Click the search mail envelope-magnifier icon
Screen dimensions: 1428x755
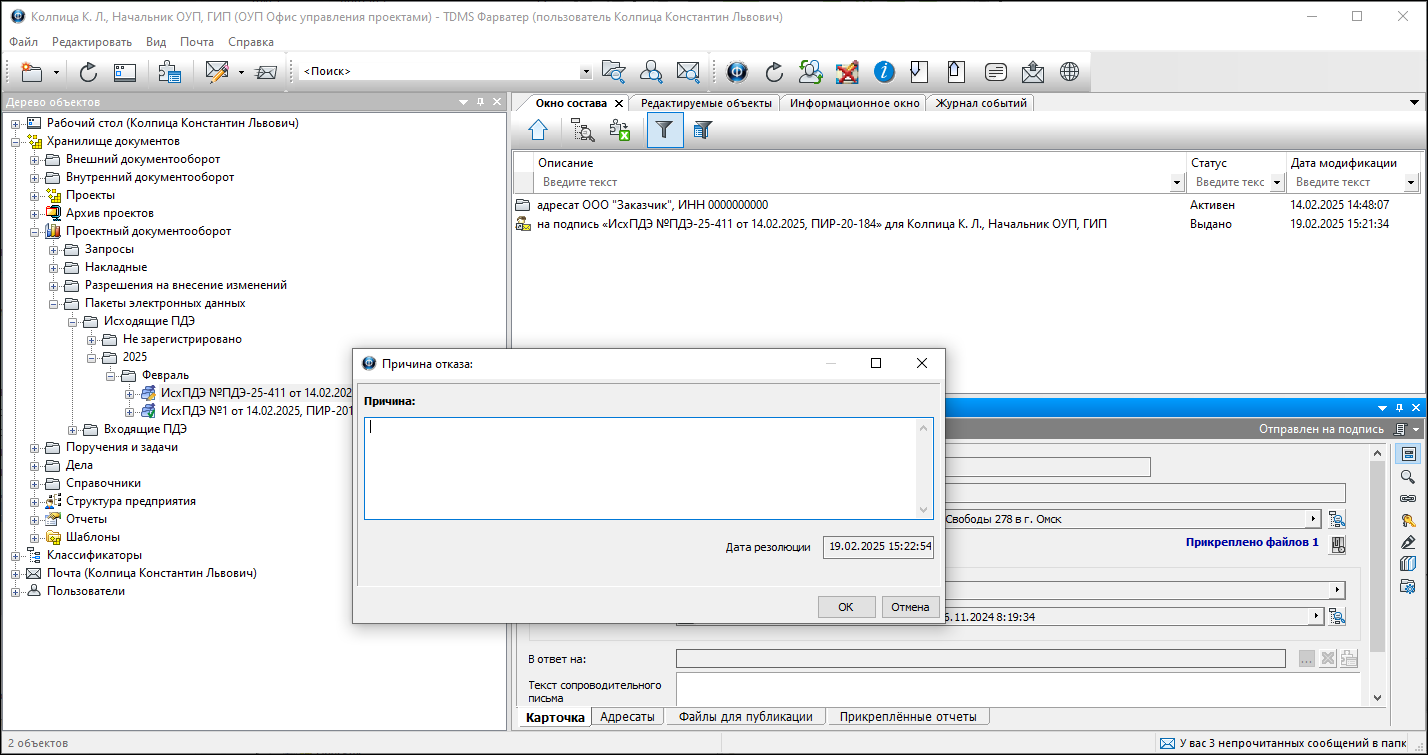coord(688,72)
